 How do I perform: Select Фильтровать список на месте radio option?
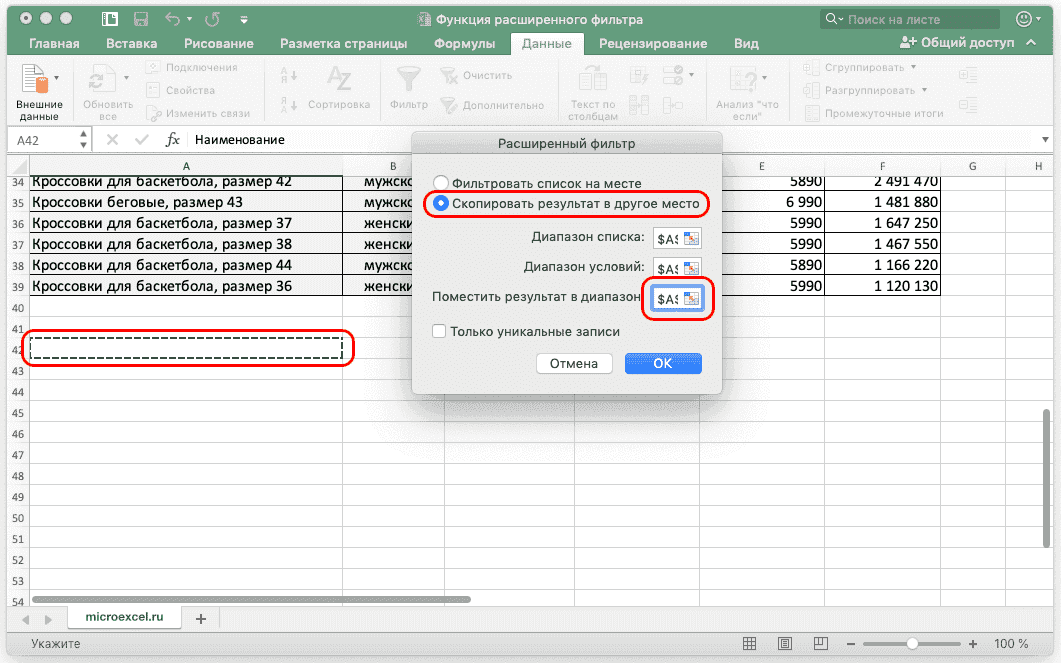(441, 183)
